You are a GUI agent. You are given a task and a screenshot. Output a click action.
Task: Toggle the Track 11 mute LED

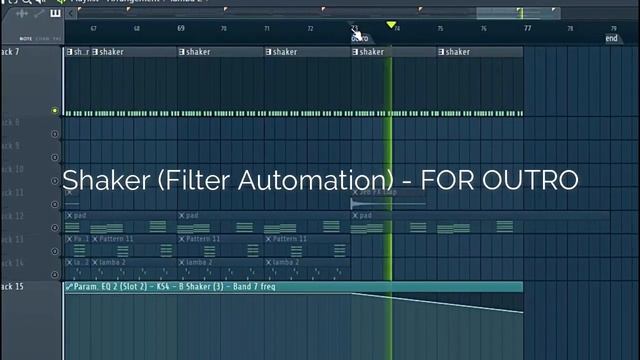point(55,204)
